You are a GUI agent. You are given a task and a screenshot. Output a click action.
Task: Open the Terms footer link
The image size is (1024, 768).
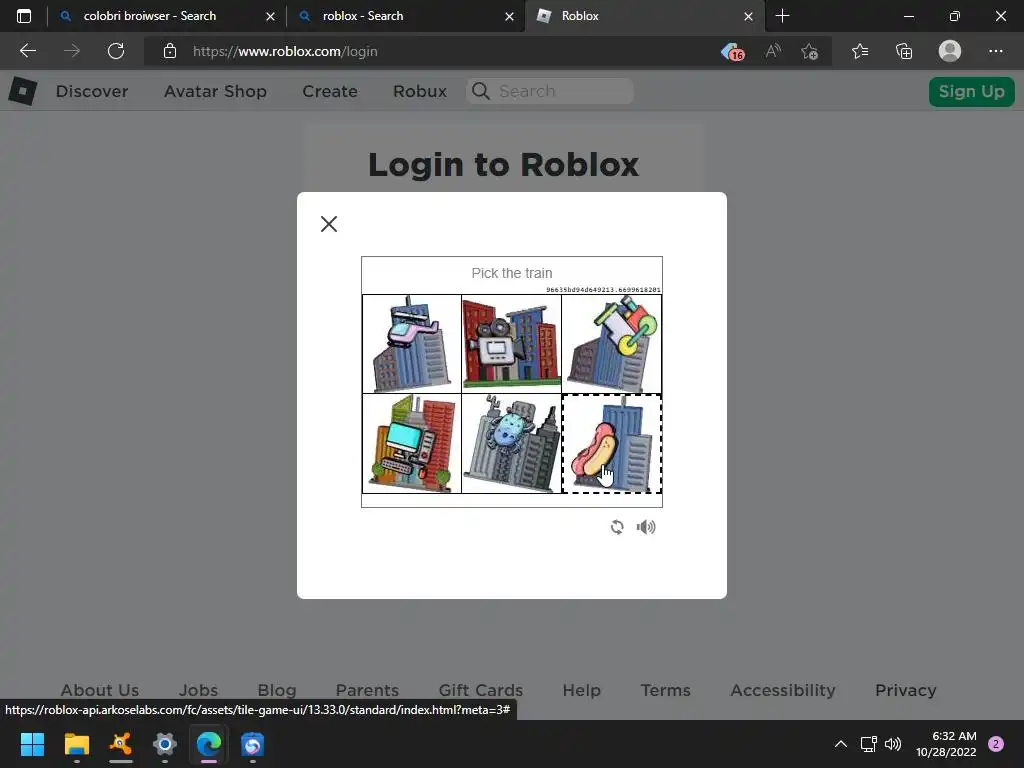665,690
